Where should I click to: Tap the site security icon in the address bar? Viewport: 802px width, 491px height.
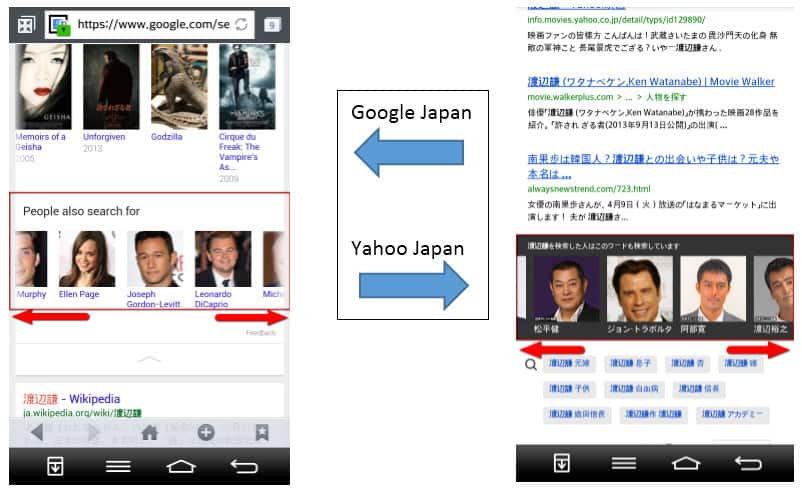click(x=59, y=25)
